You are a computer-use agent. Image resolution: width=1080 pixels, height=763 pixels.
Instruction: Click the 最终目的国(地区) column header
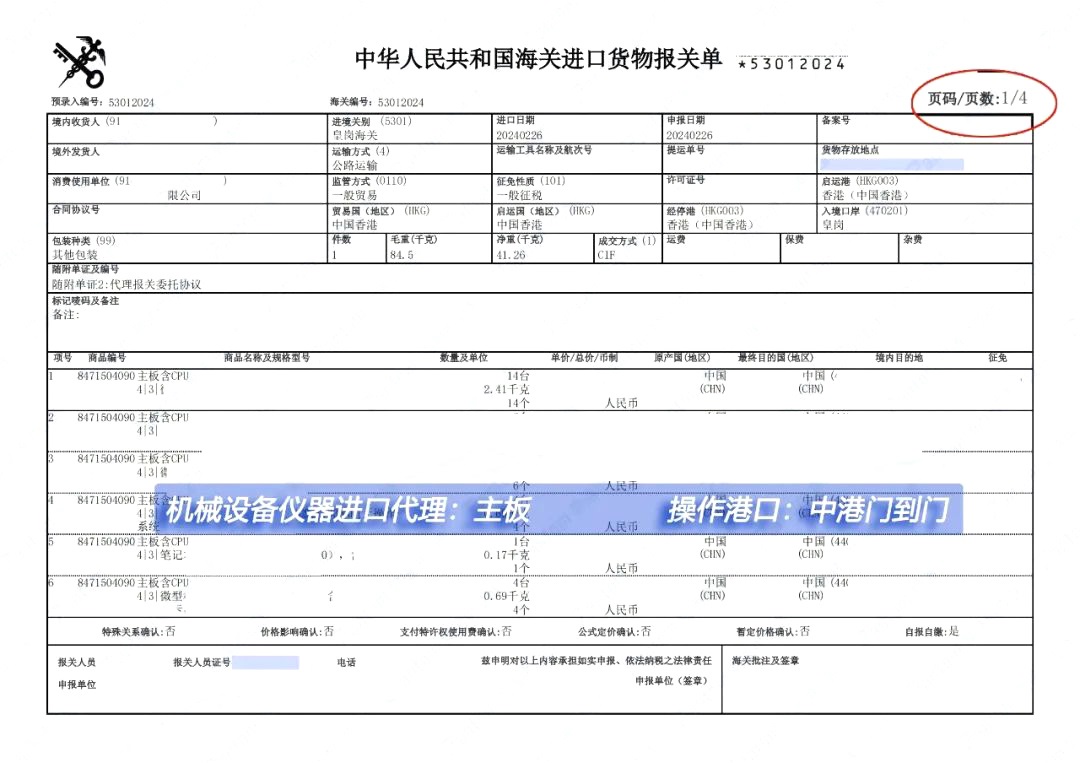pyautogui.click(x=776, y=358)
